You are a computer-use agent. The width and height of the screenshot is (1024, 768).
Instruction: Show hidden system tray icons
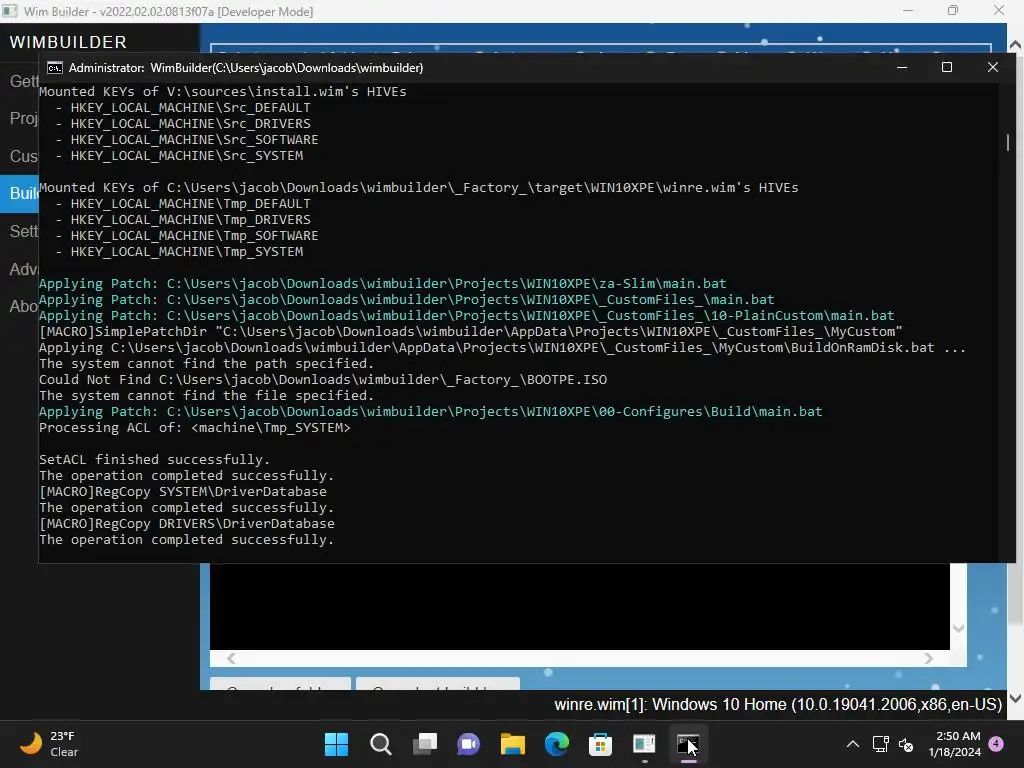pos(853,744)
